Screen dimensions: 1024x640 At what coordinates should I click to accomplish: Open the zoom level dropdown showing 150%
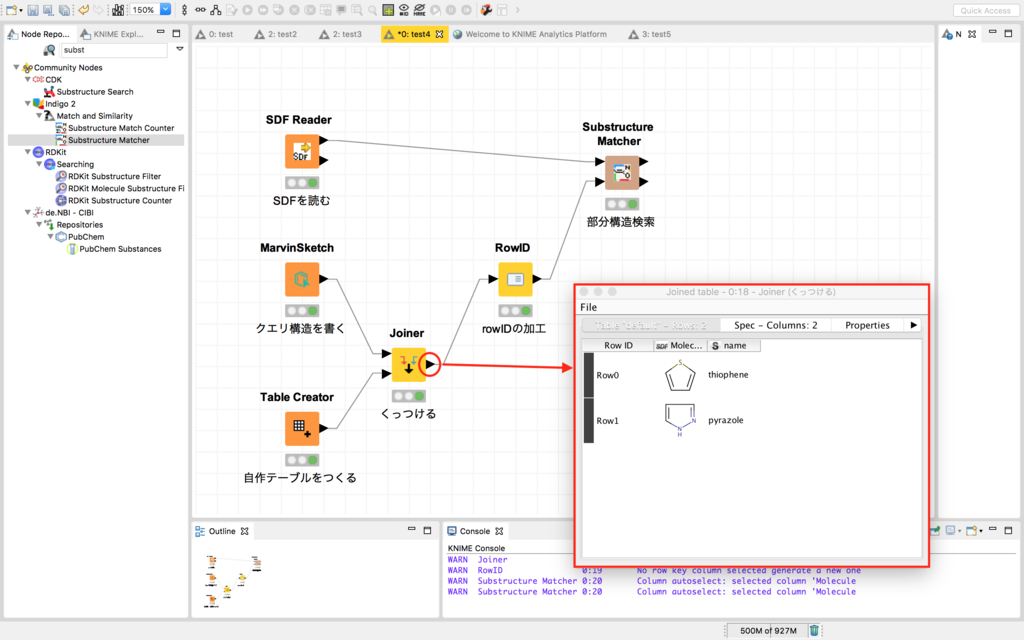(167, 10)
